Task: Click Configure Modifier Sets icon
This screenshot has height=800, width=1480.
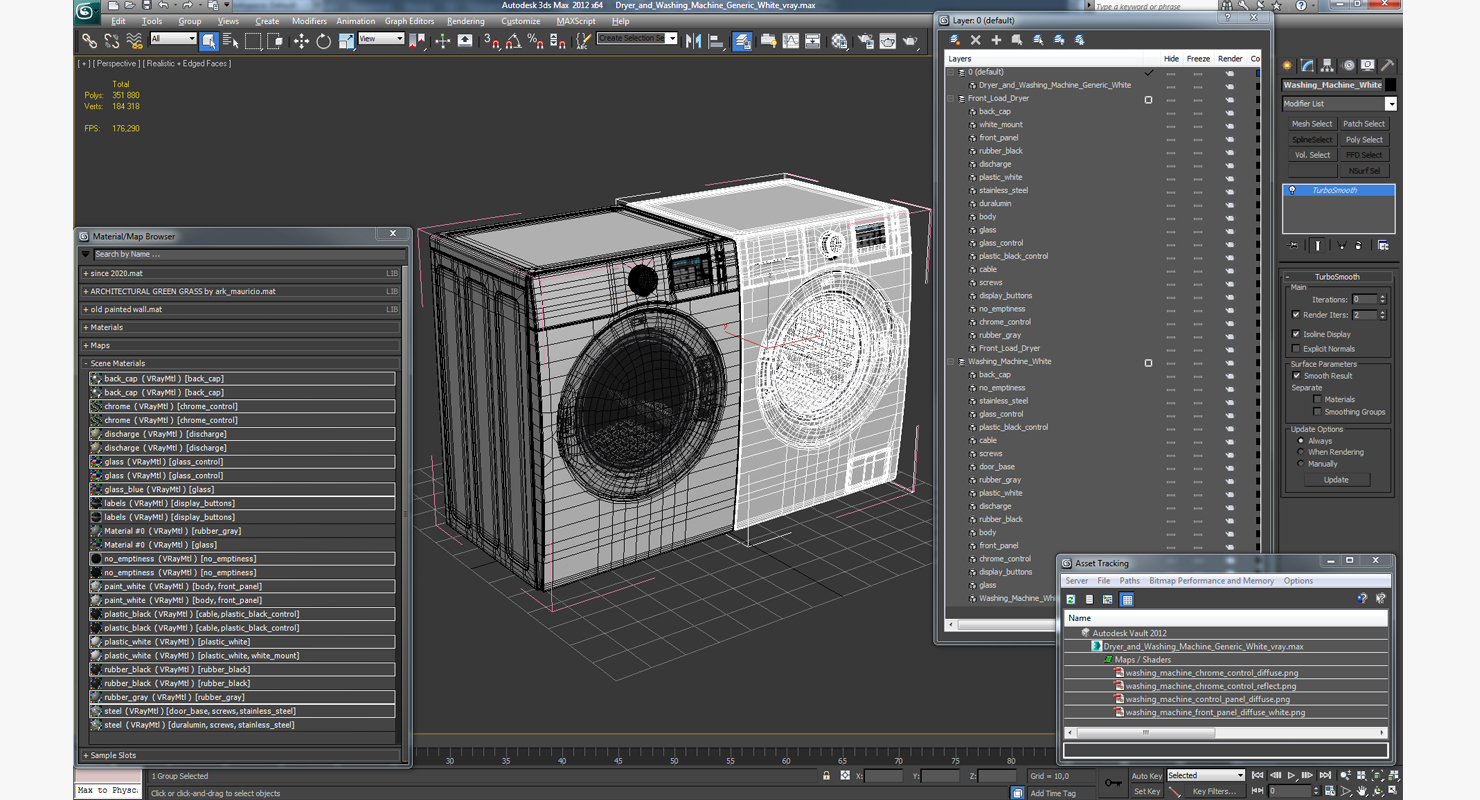Action: click(1383, 245)
